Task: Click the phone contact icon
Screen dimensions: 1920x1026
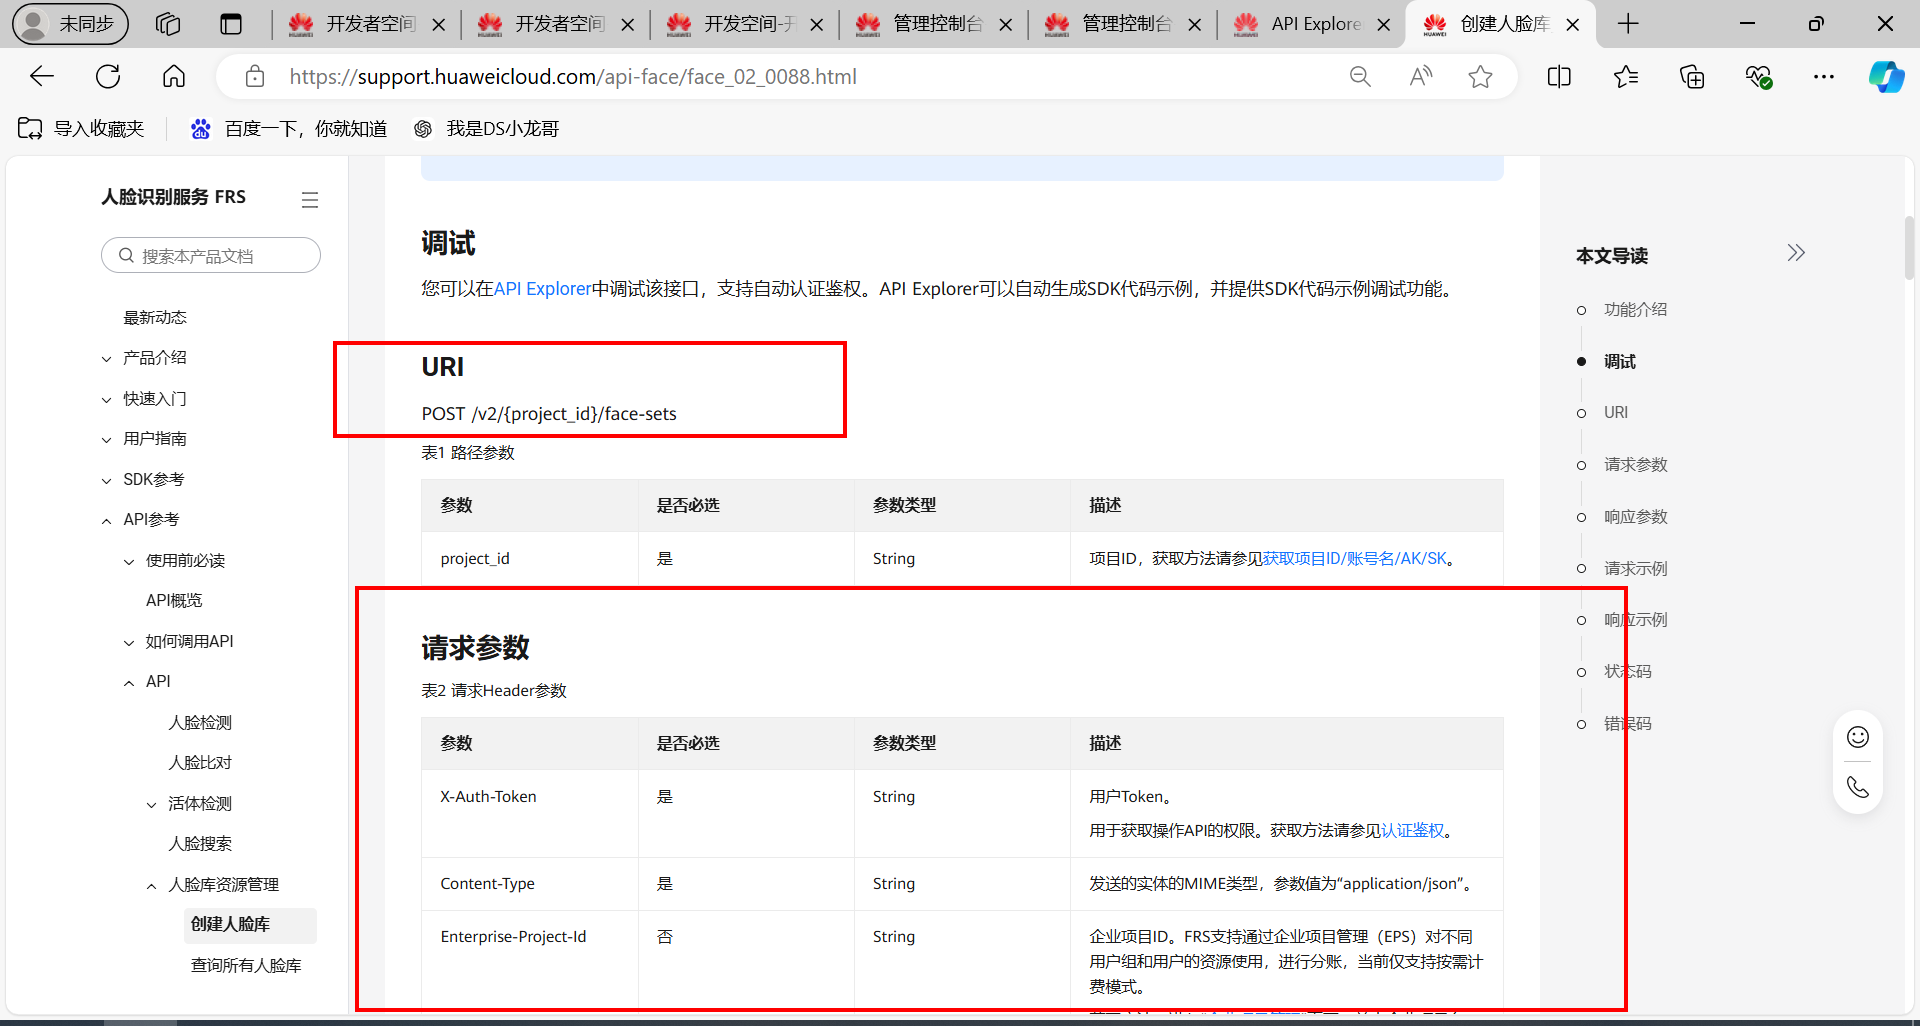Action: point(1858,787)
